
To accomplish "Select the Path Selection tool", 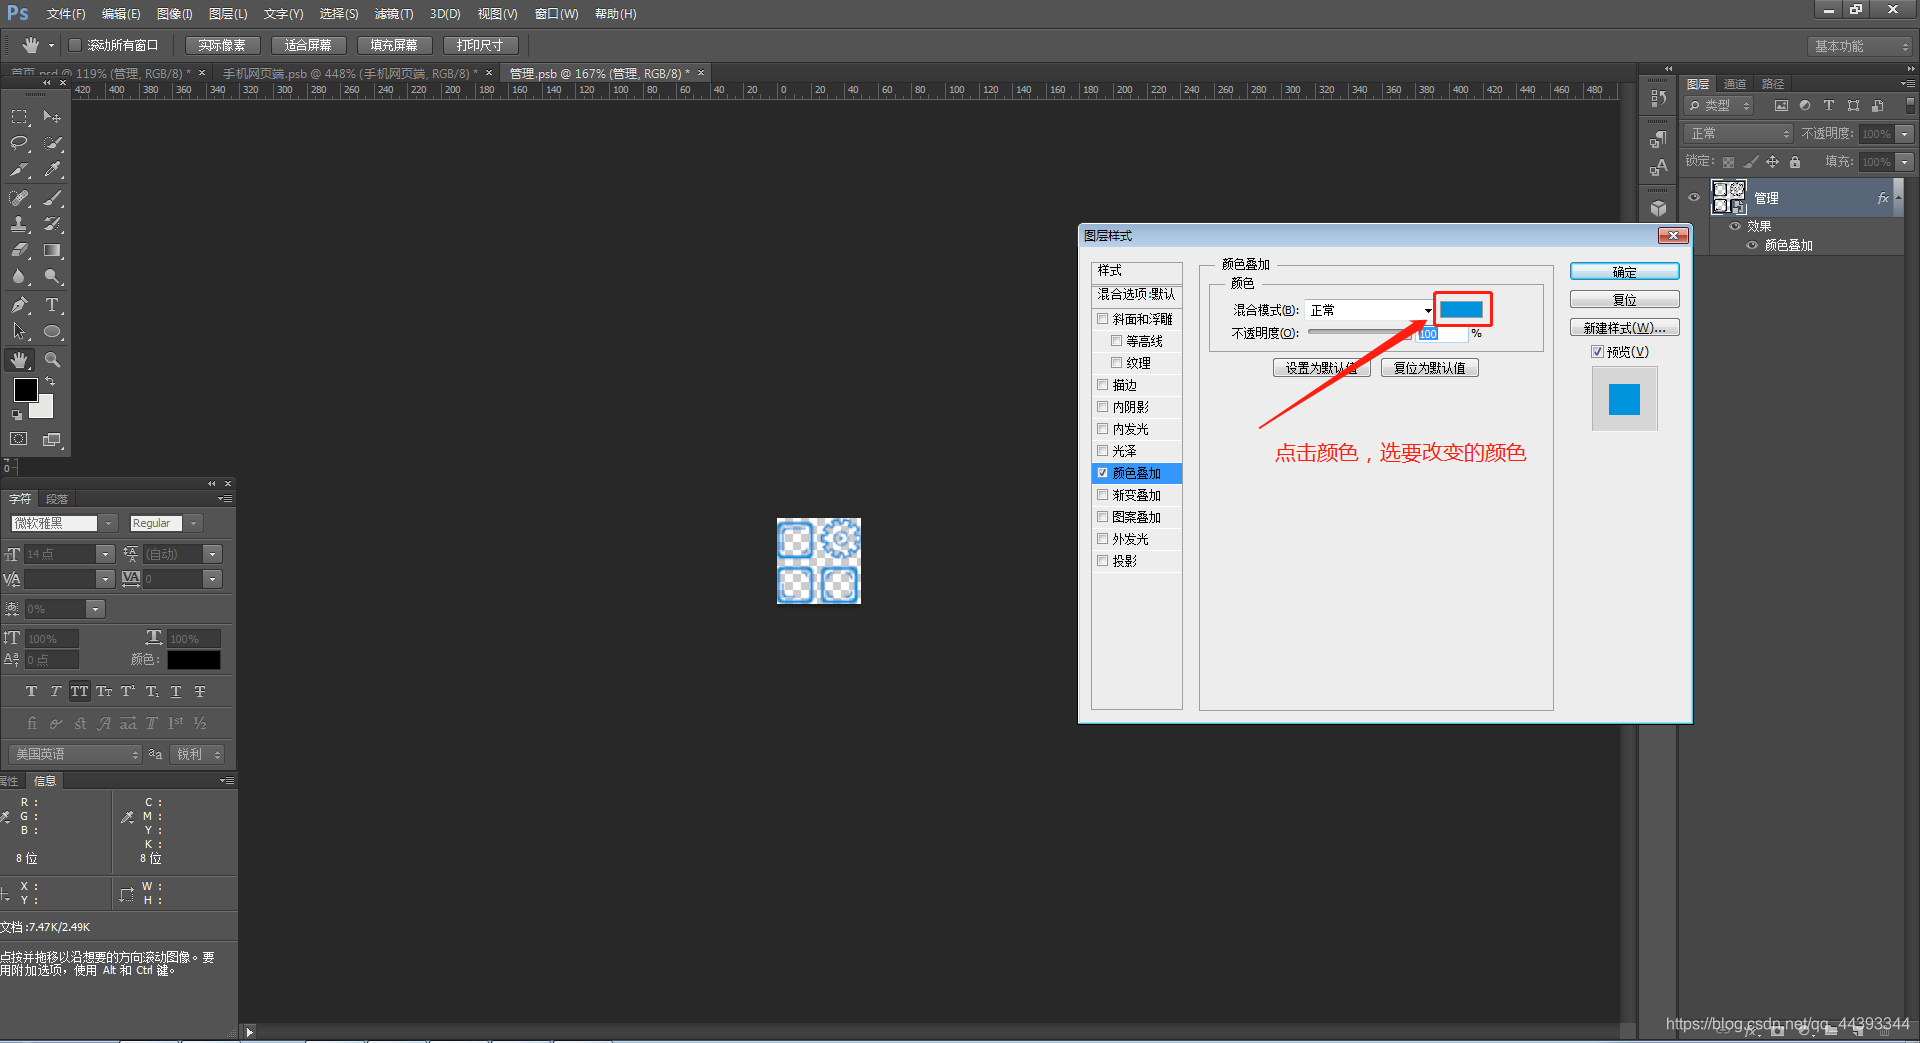I will tap(19, 332).
